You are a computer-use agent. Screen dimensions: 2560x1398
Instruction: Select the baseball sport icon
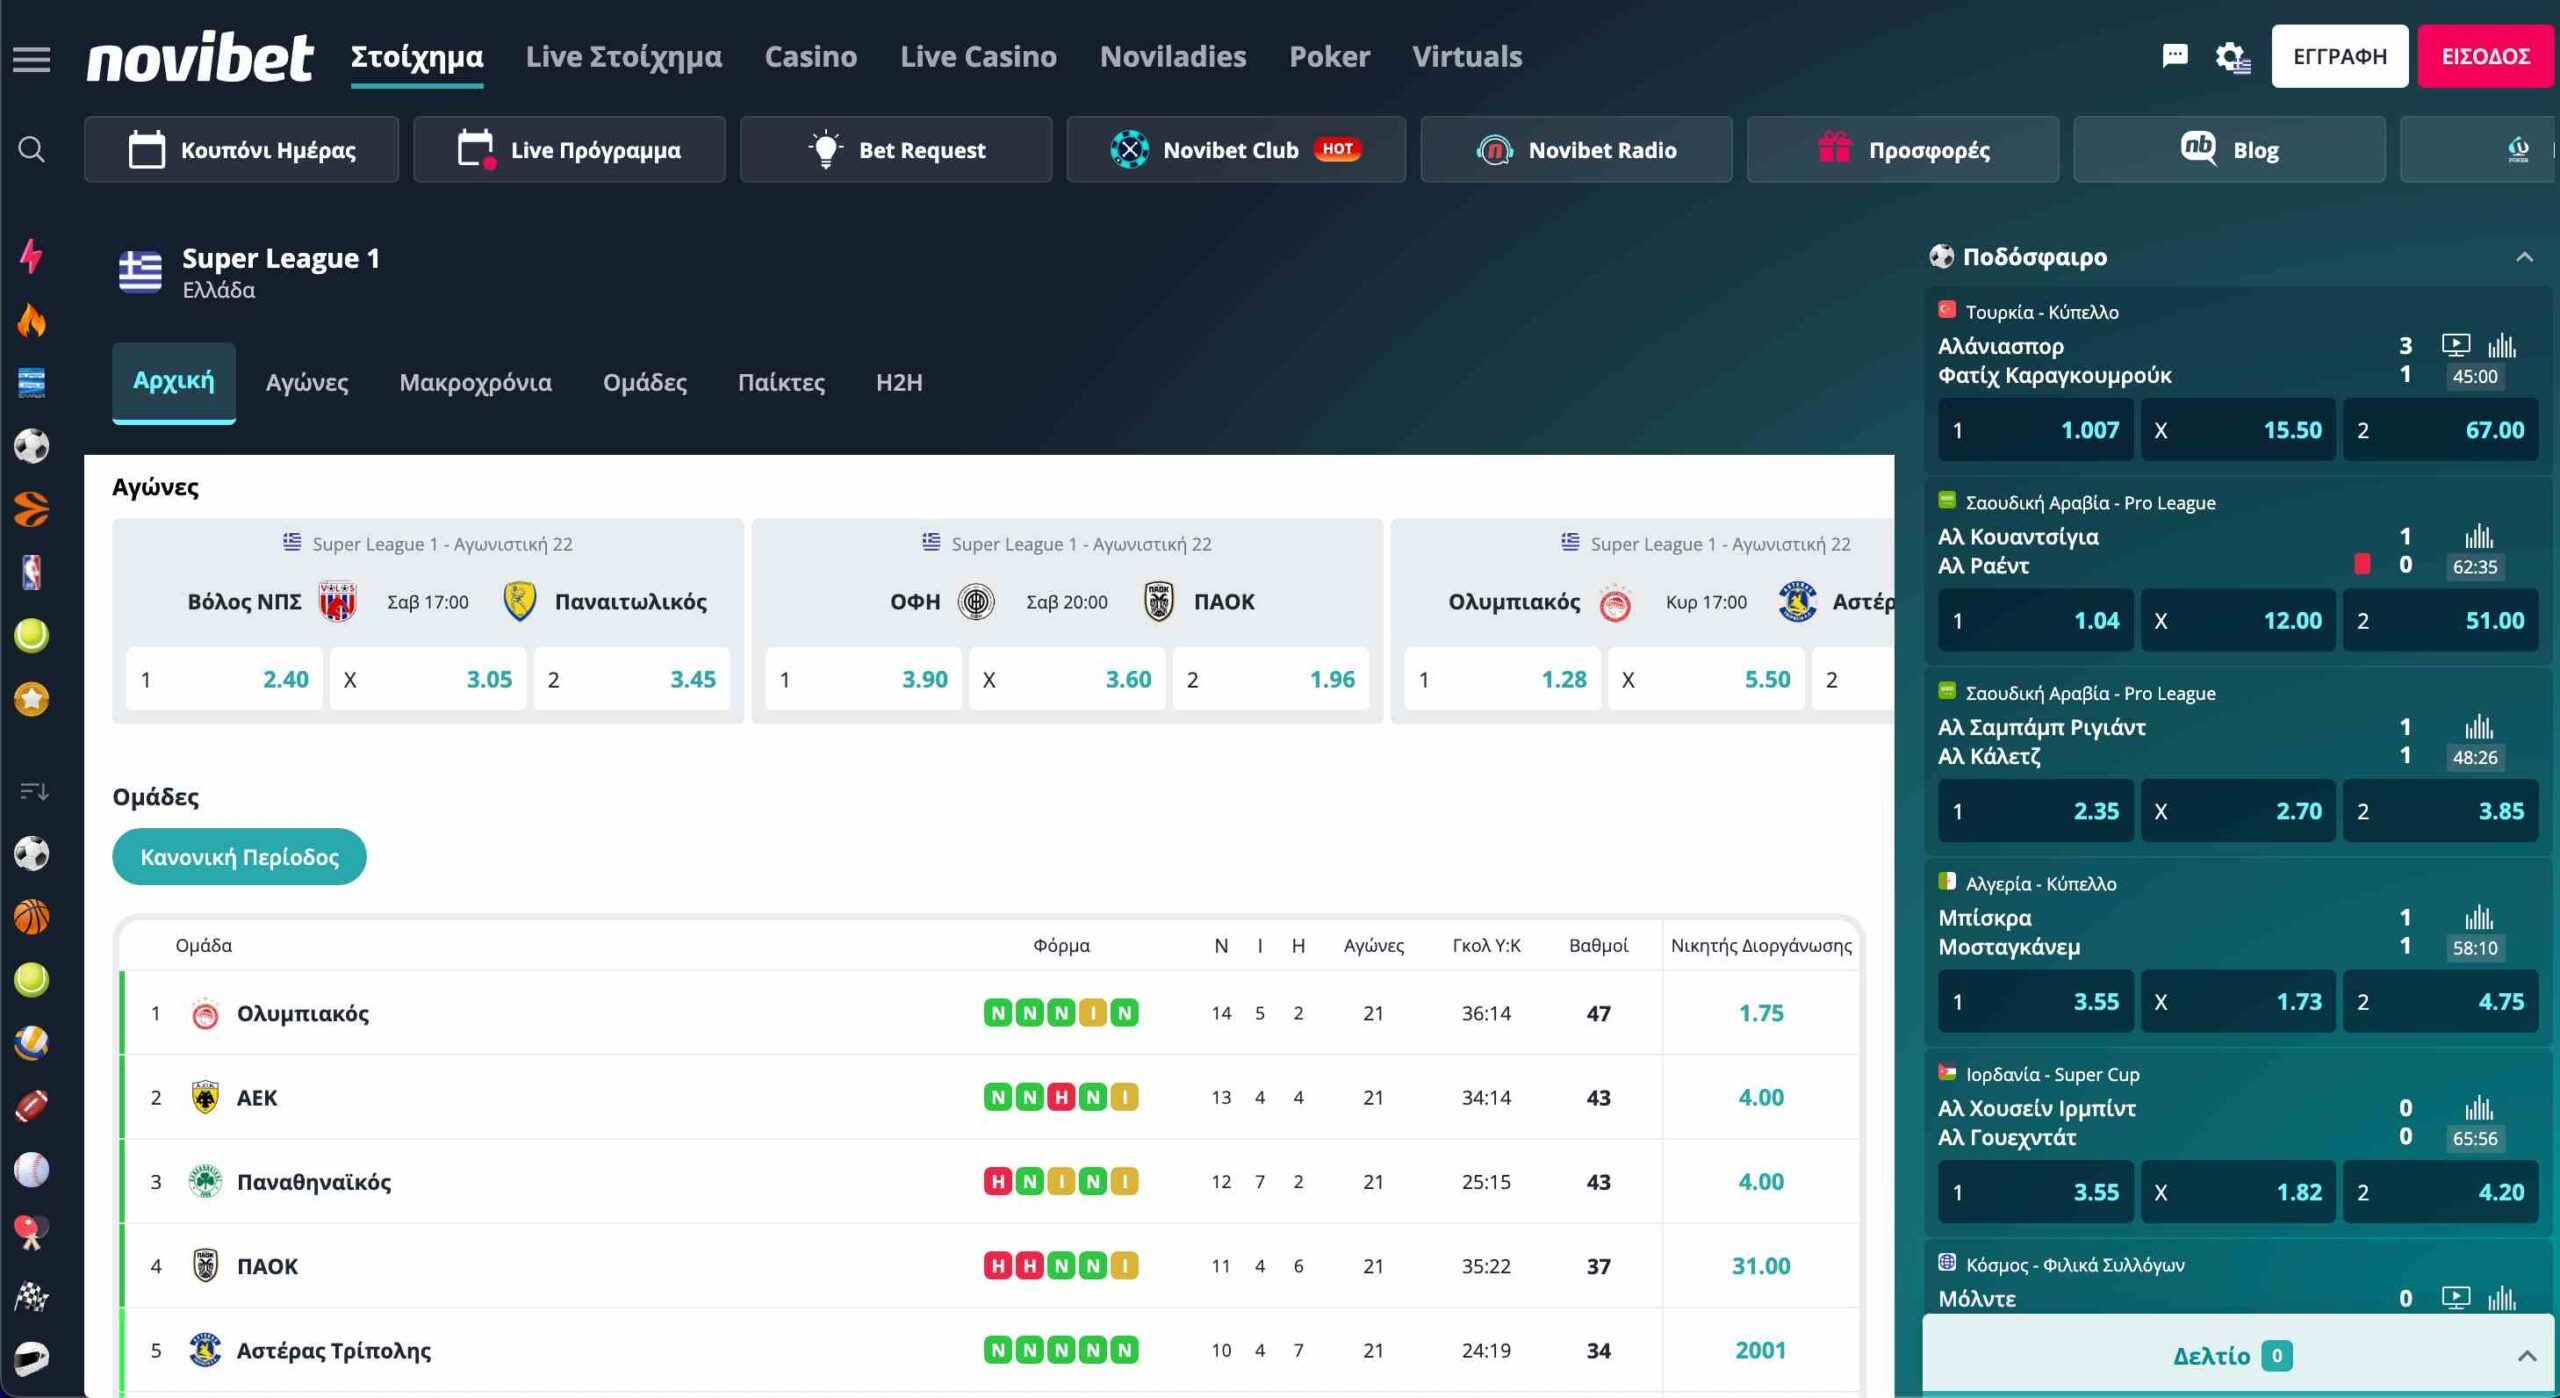31,1169
